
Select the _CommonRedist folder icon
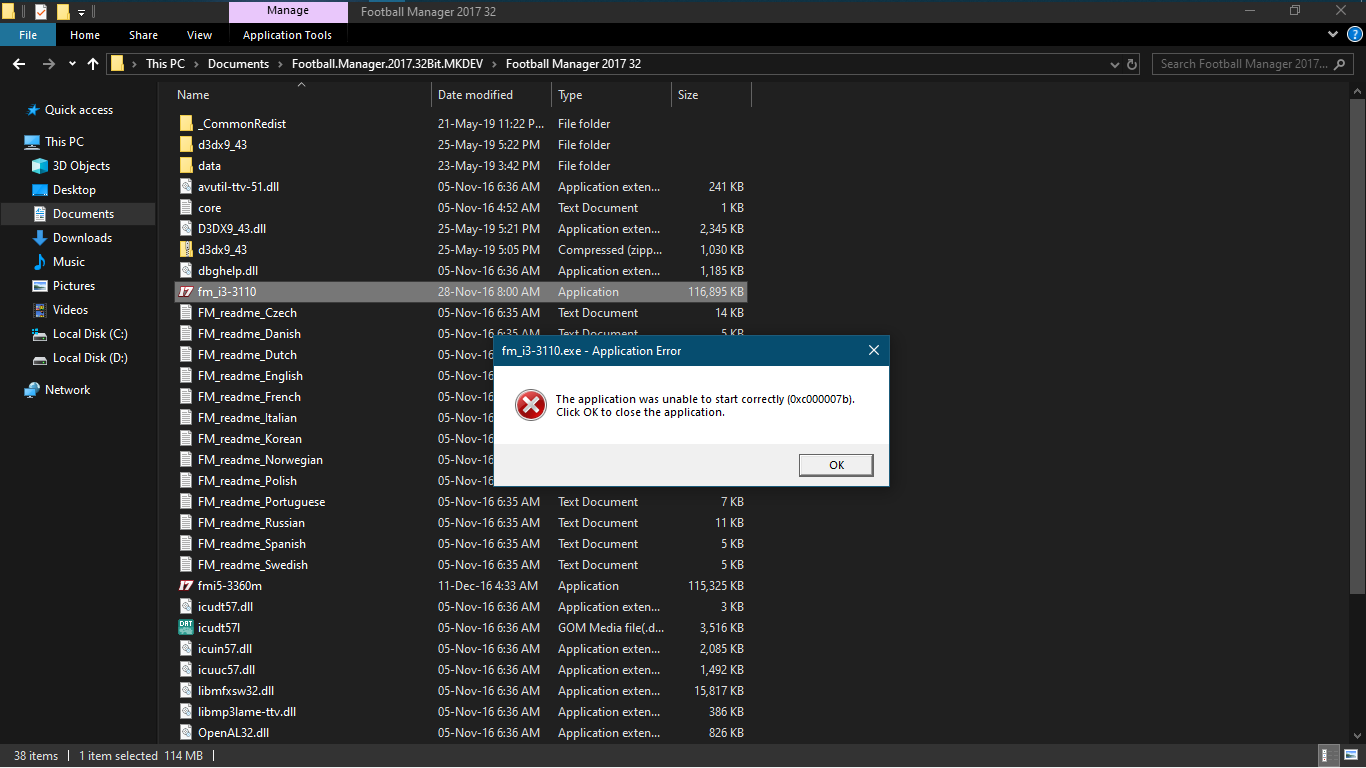(186, 124)
